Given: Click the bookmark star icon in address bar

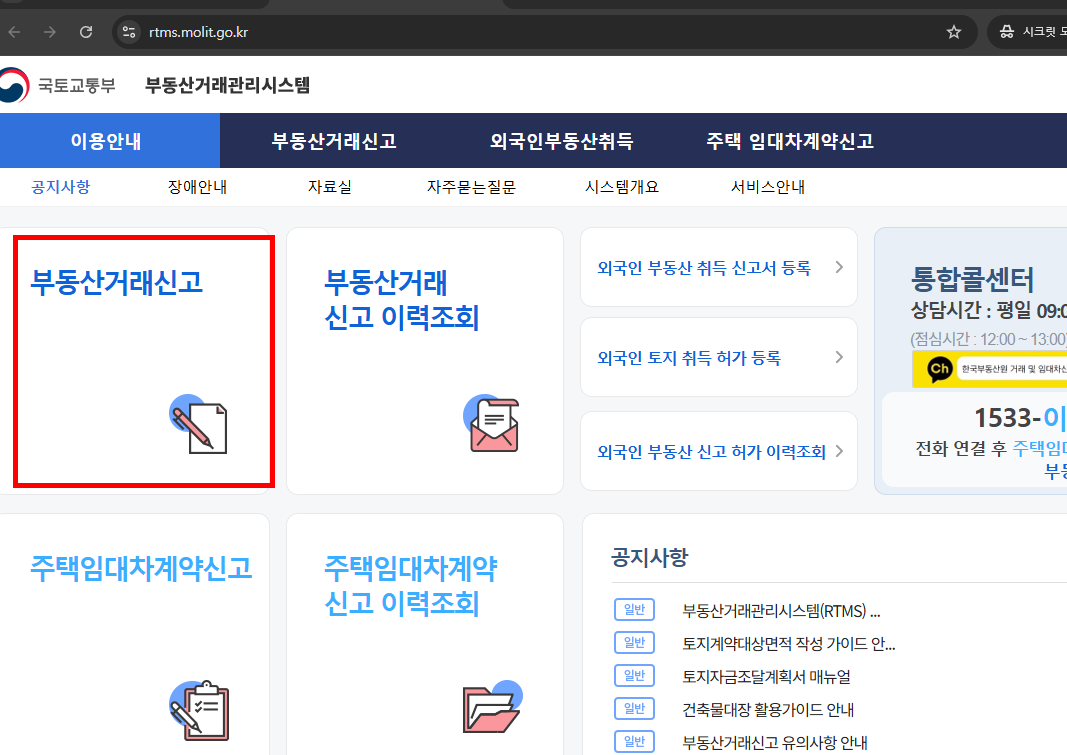Looking at the screenshot, I should pos(952,31).
